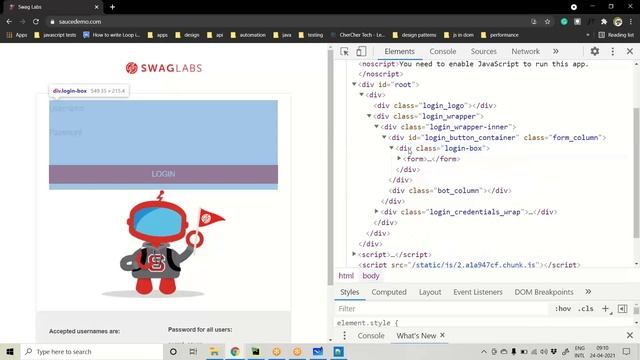Toggle the .cls class editor button

pos(585,309)
